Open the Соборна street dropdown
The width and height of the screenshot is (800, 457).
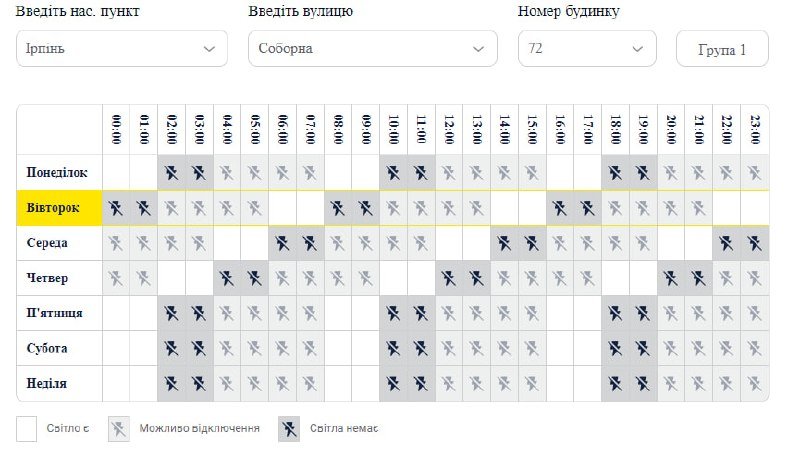click(372, 48)
